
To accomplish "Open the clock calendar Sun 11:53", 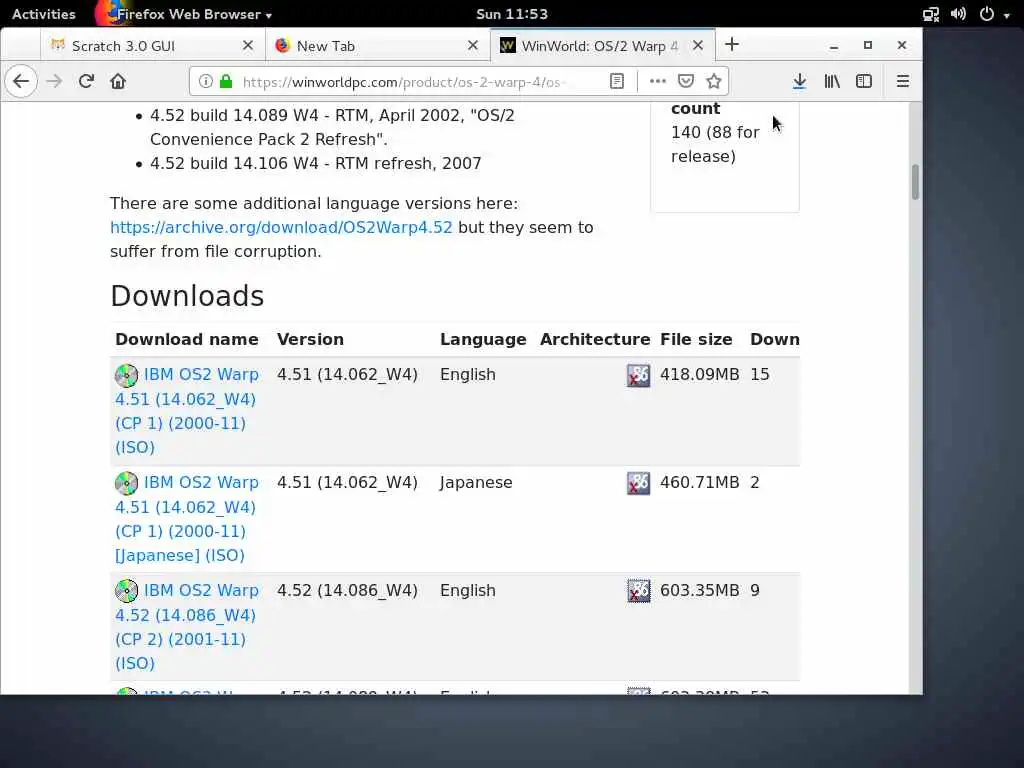I will [x=512, y=14].
